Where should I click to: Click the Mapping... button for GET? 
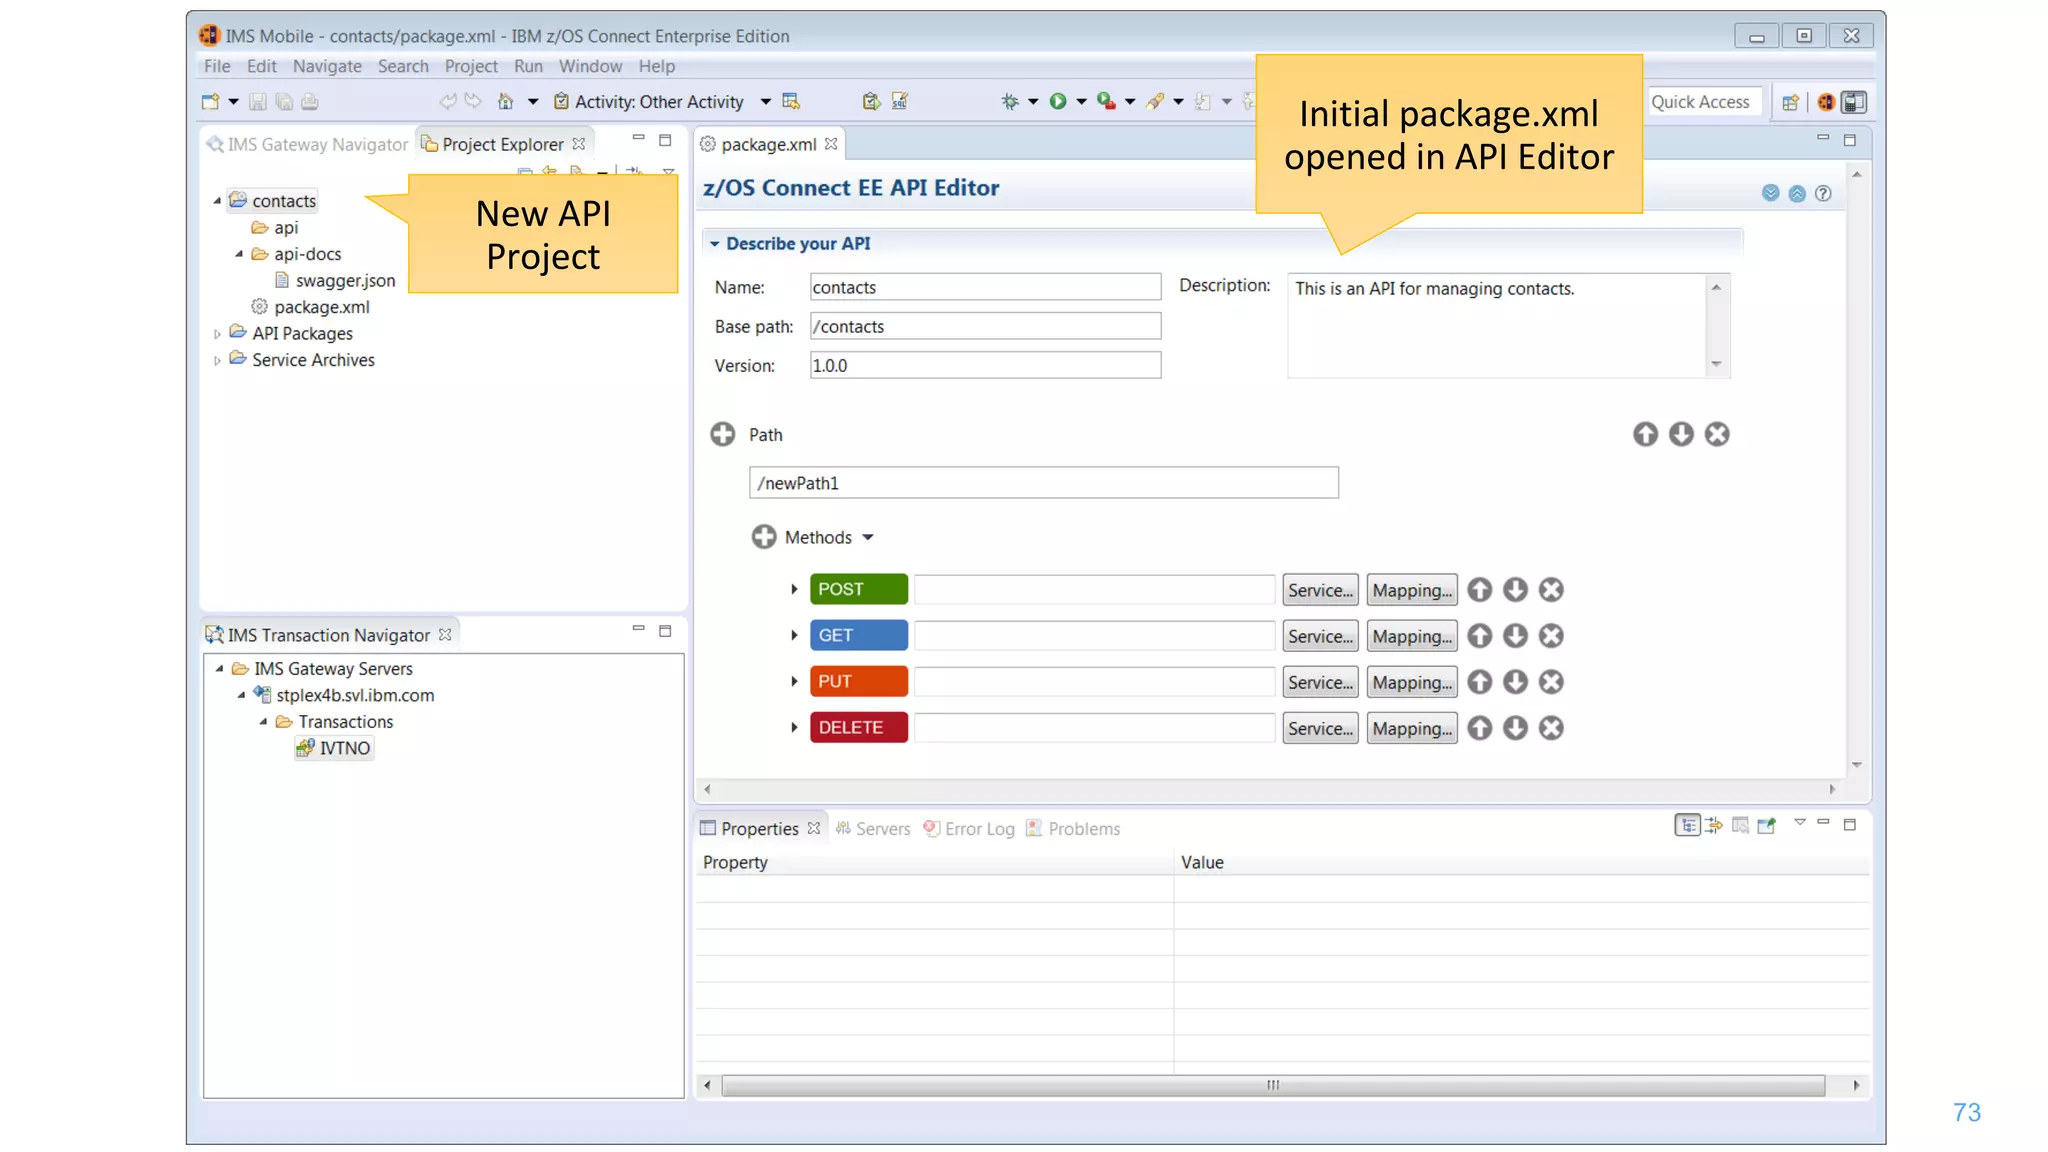[x=1412, y=636]
